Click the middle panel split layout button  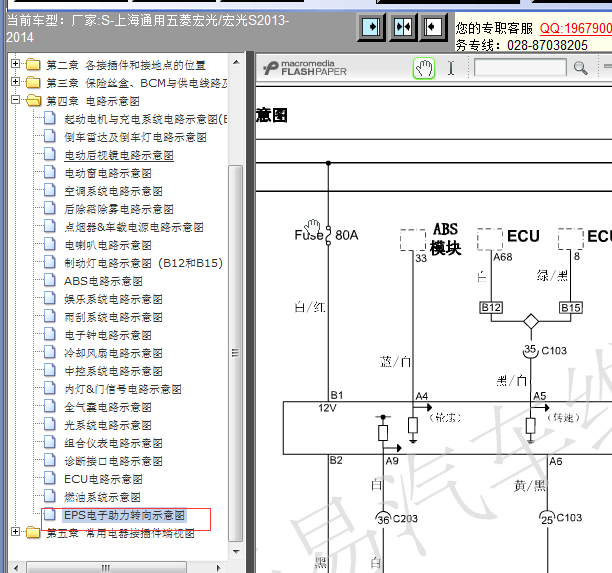(403, 27)
